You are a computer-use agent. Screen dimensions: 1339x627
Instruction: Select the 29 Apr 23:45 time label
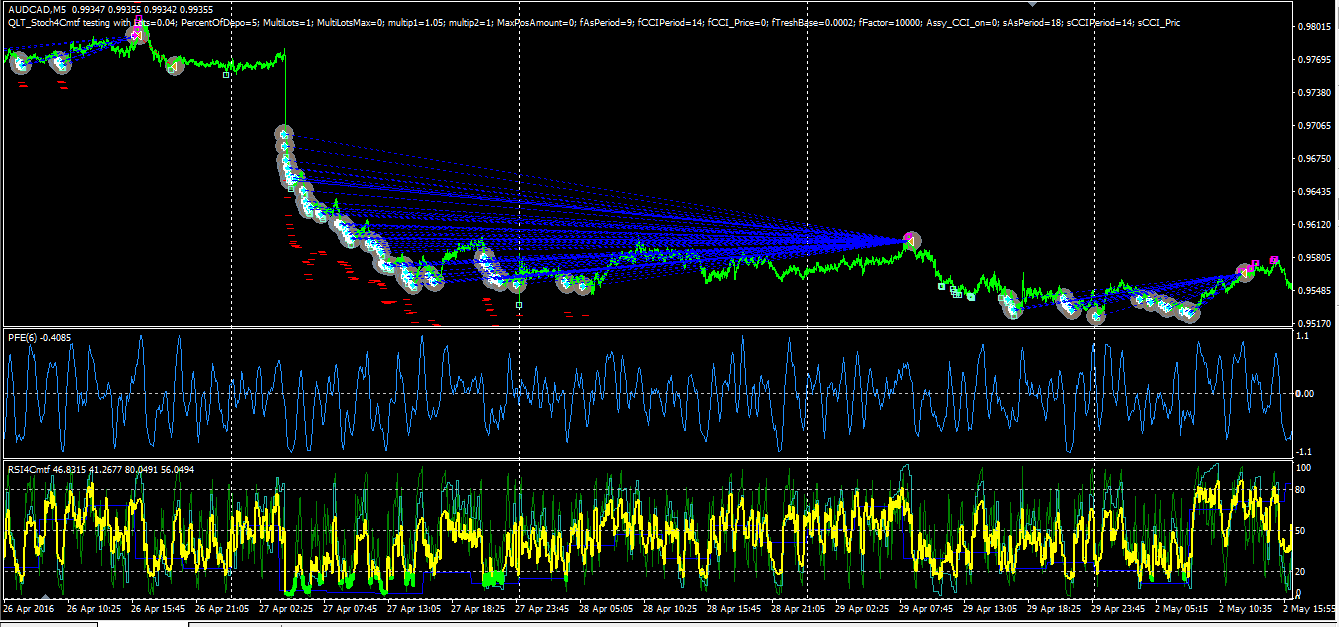point(1118,608)
